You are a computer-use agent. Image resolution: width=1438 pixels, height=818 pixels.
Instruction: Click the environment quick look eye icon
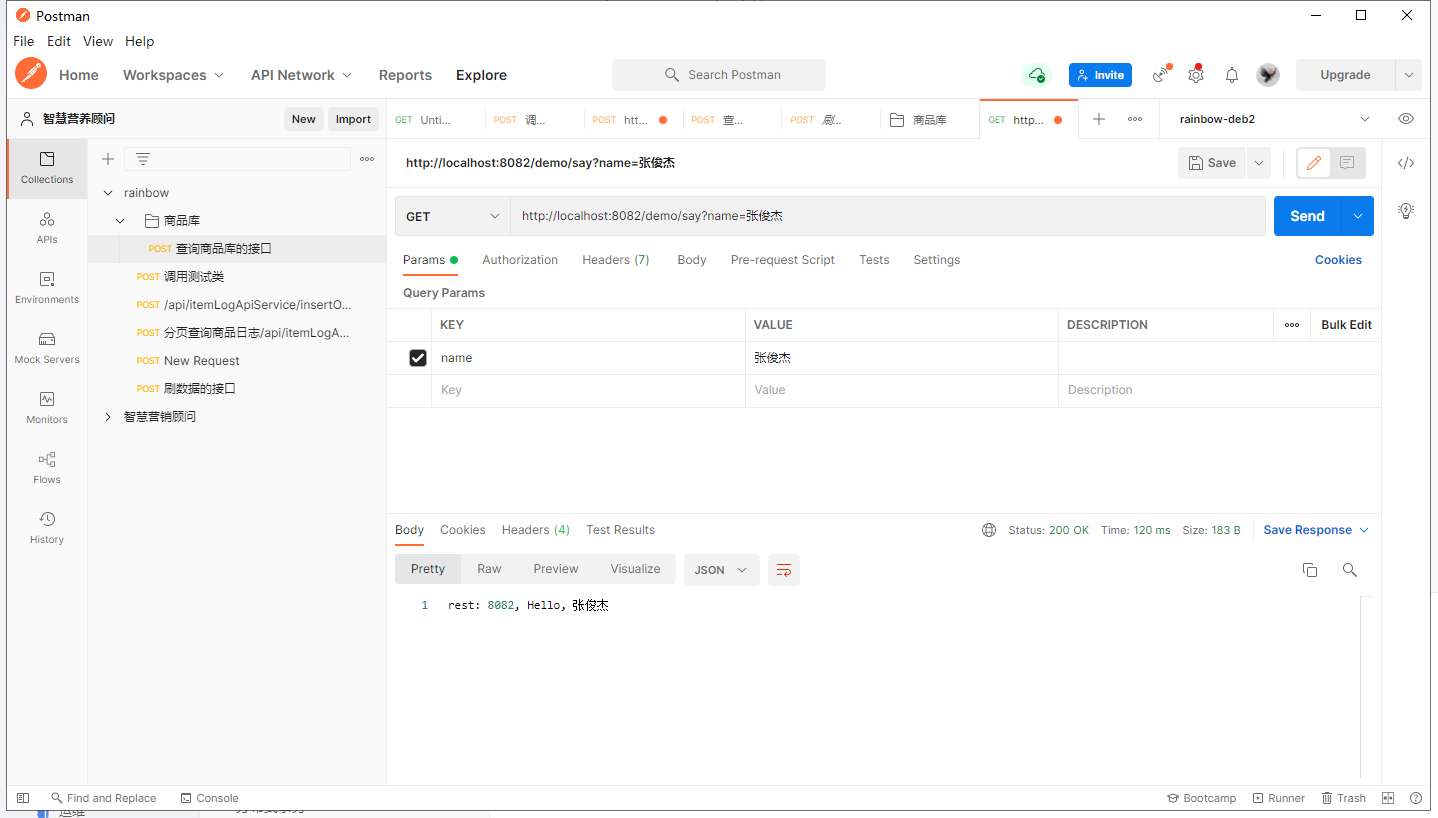1406,119
